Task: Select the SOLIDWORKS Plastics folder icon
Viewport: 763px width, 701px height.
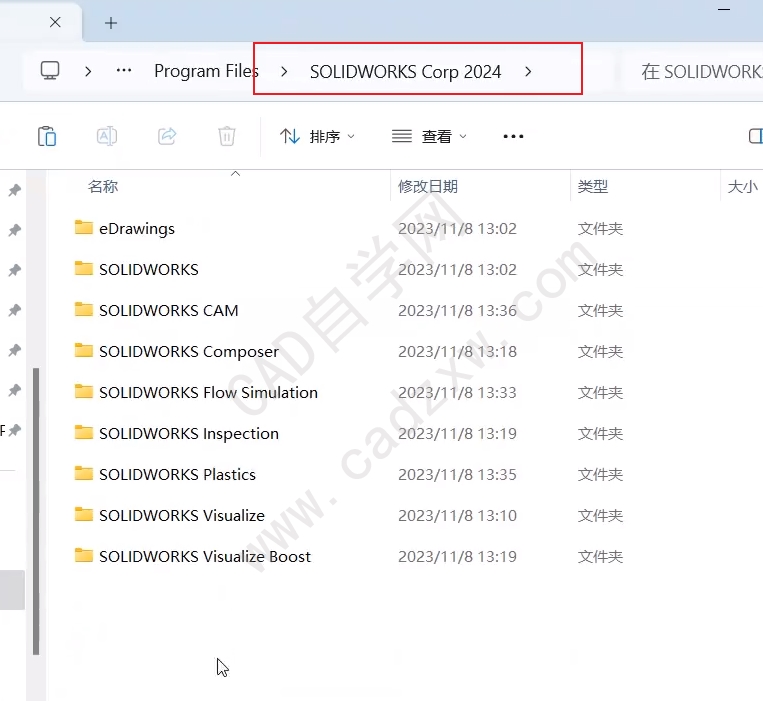Action: point(84,473)
